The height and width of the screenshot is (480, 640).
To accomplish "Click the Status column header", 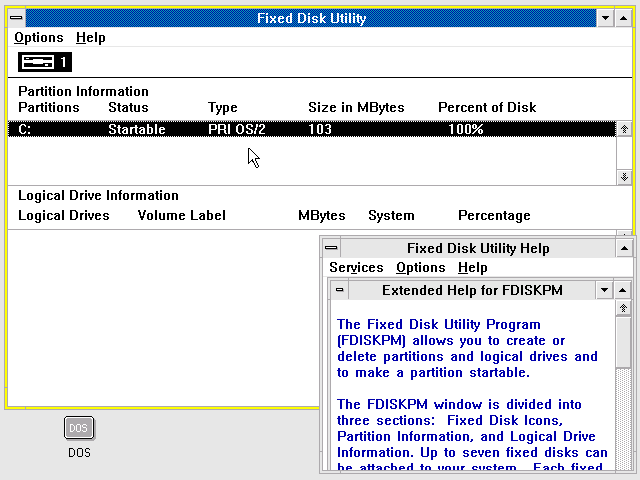I will click(x=128, y=107).
